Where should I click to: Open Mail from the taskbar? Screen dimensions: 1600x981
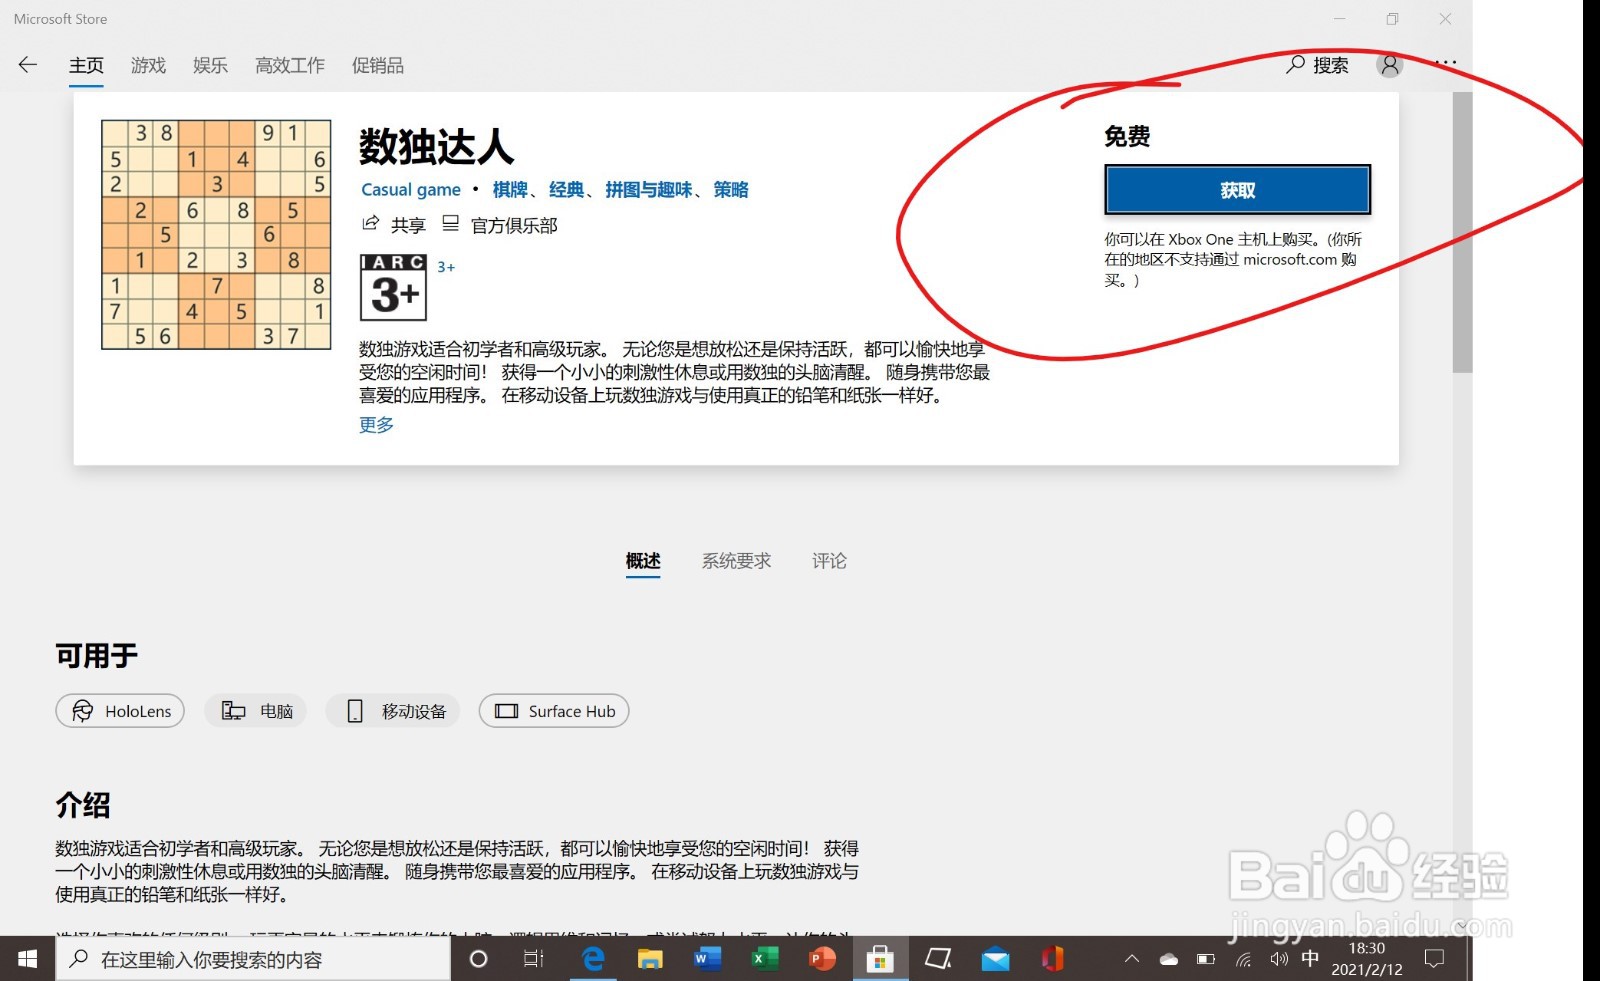tap(995, 959)
